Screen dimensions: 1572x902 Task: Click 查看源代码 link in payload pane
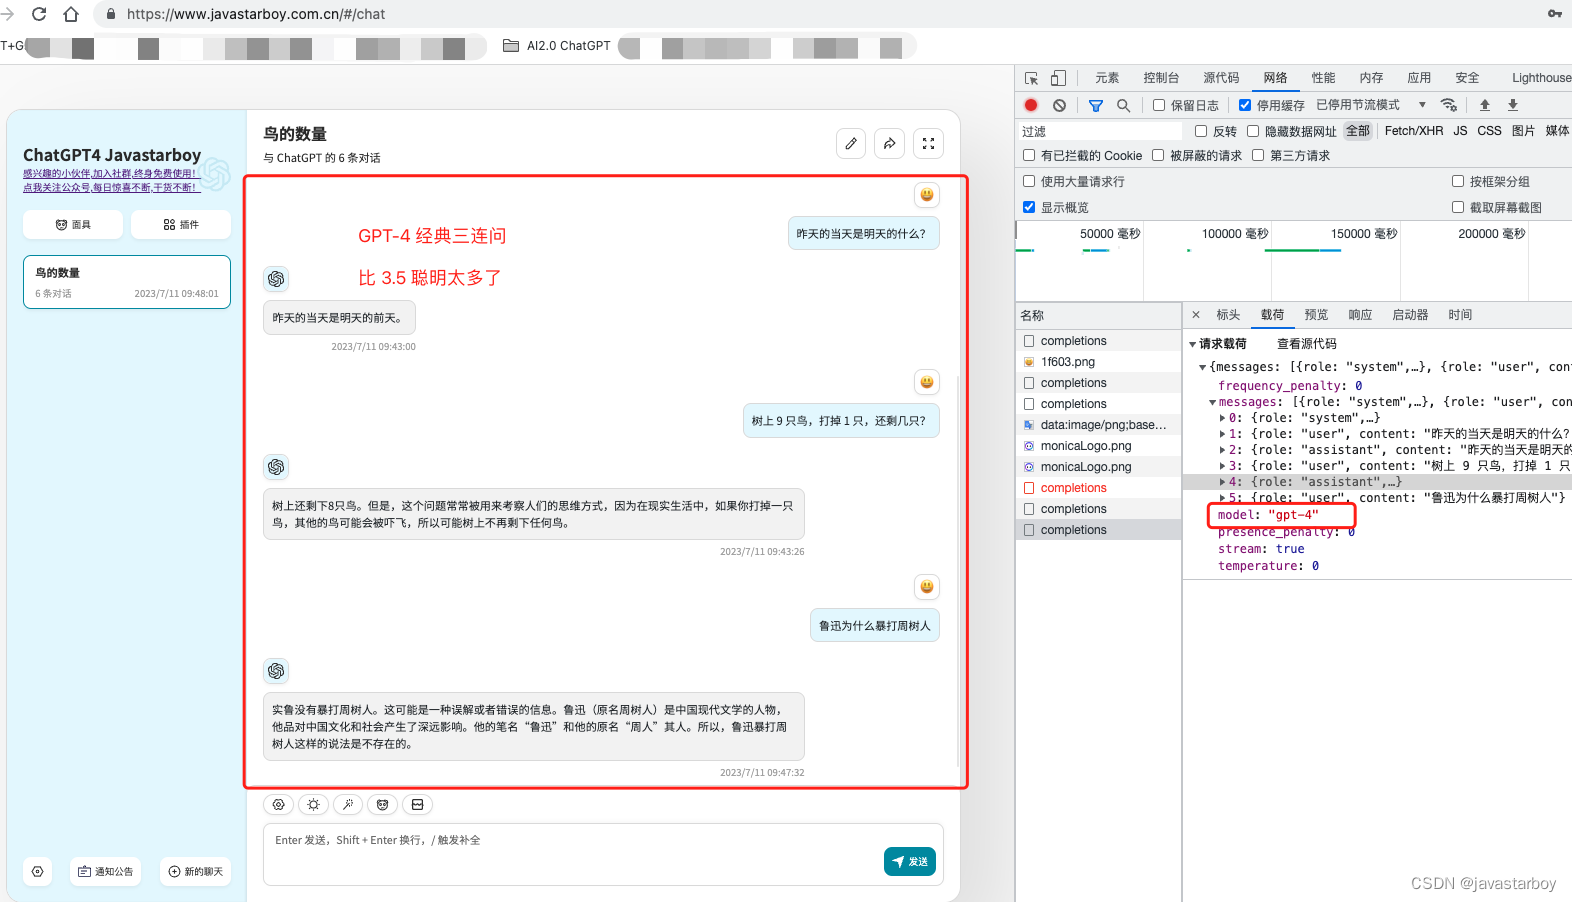tap(1306, 344)
